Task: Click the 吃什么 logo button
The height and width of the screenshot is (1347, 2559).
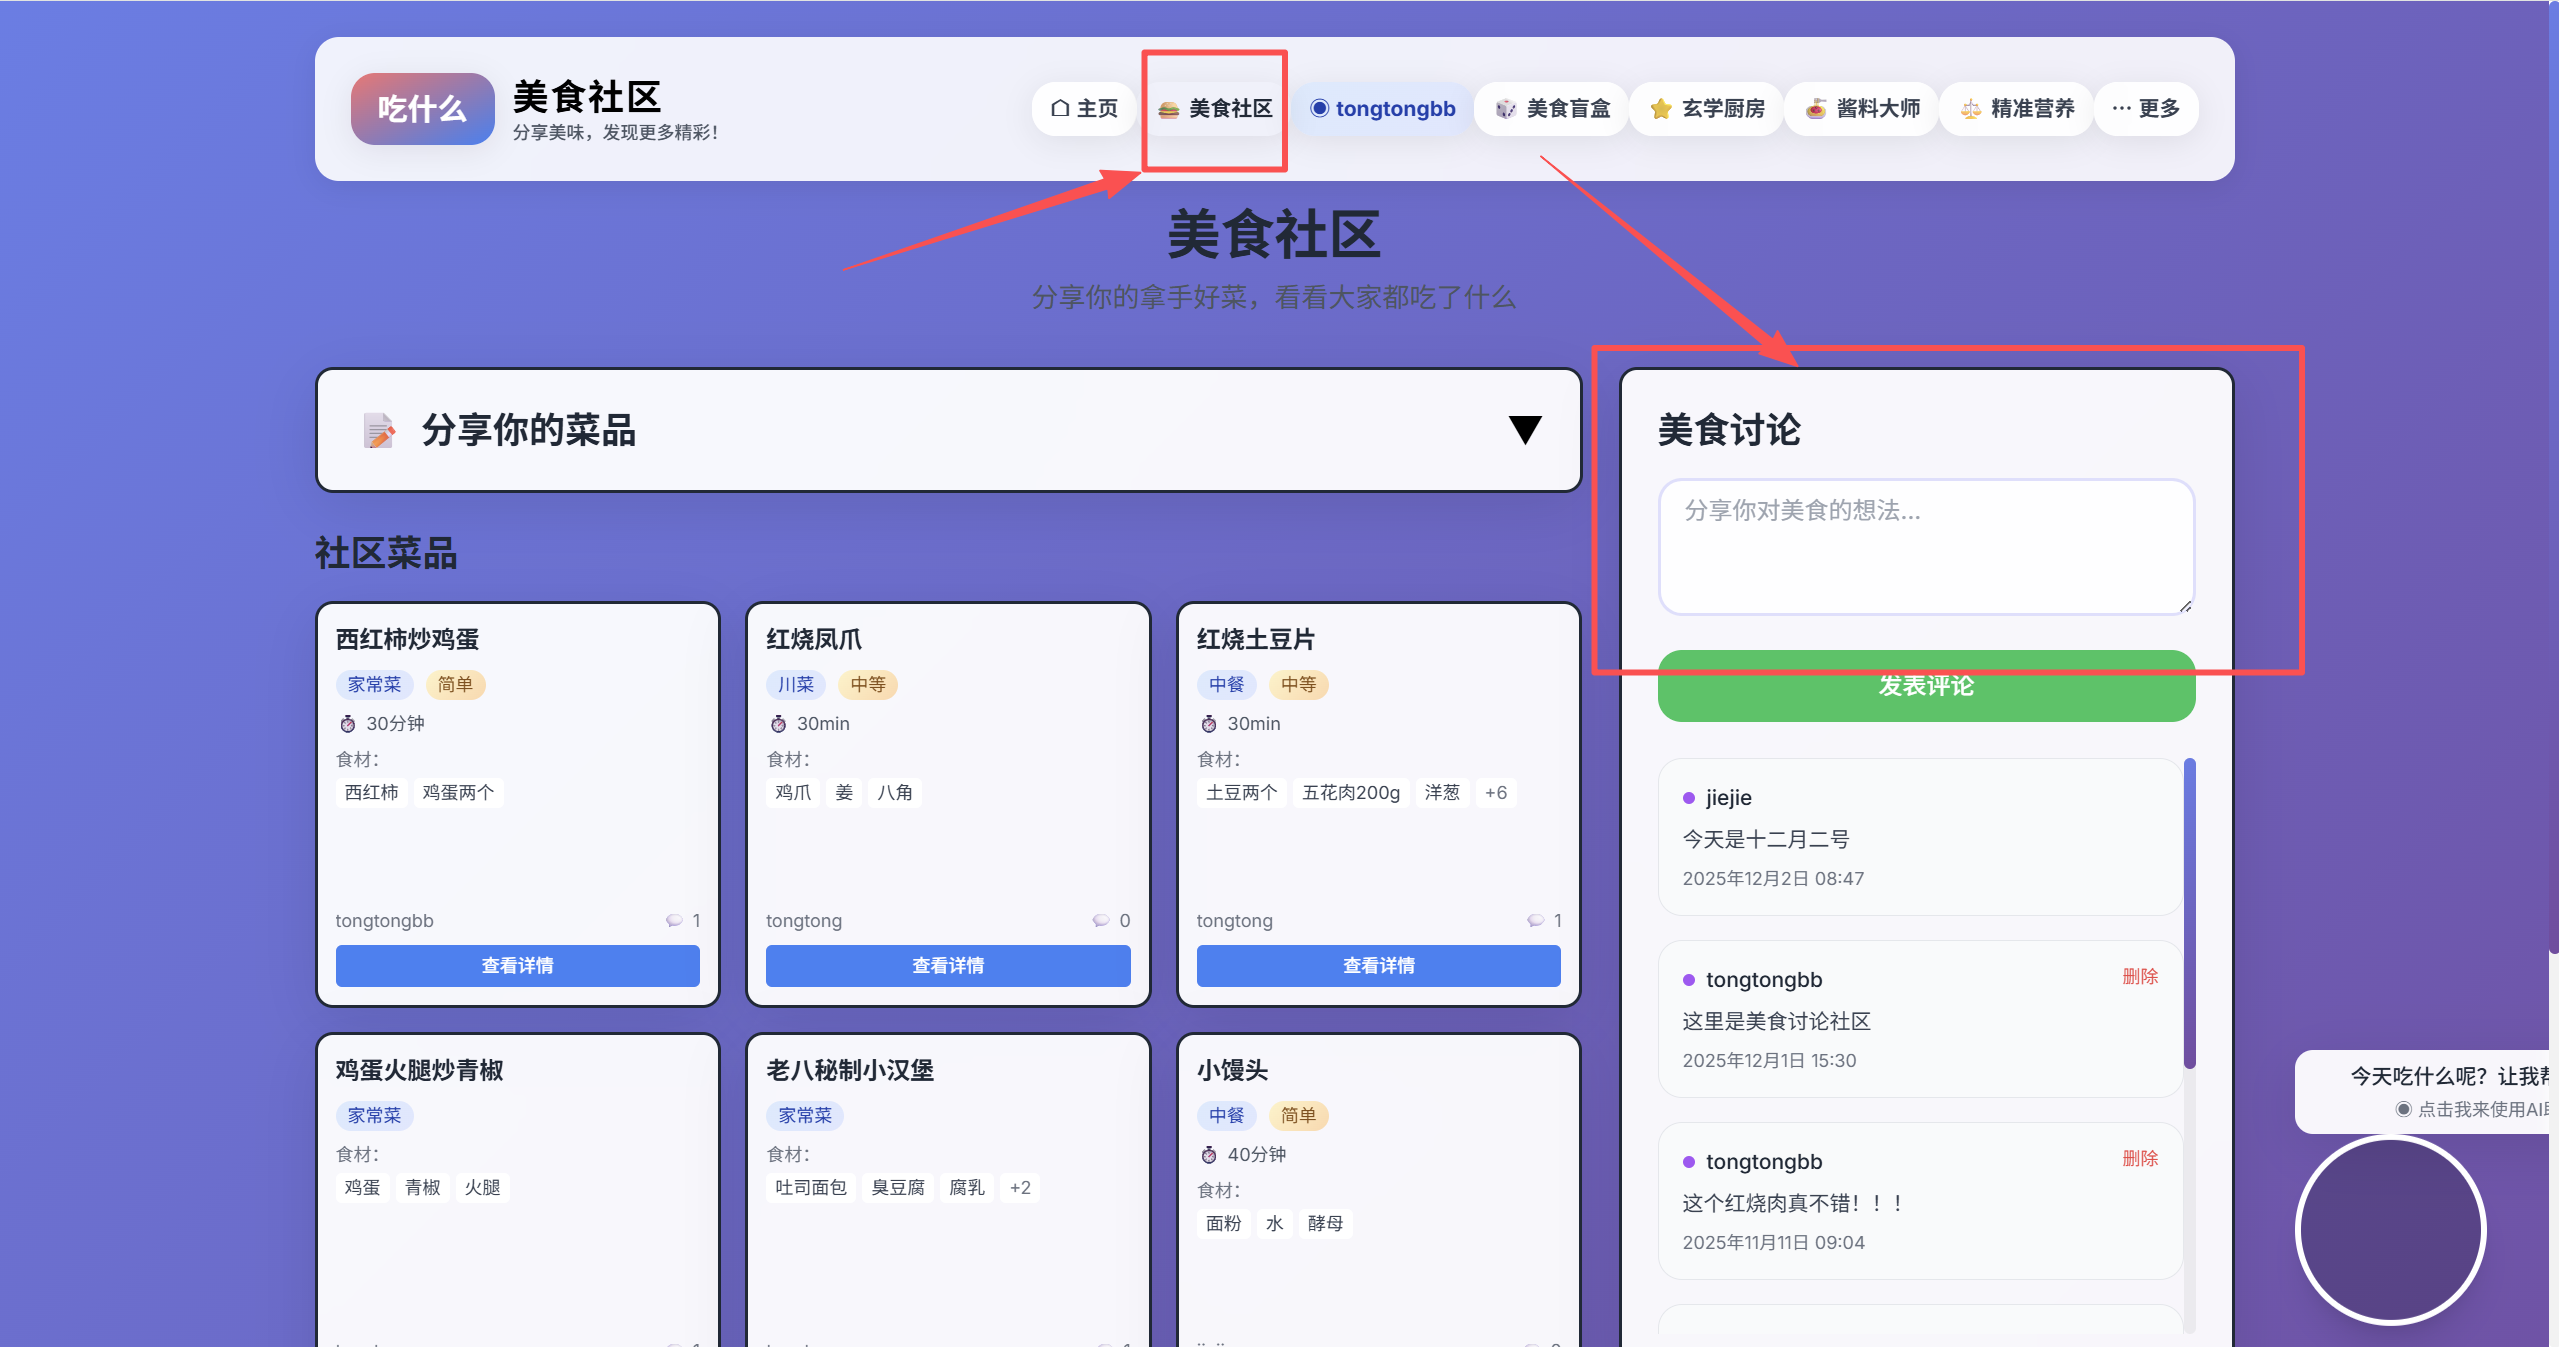Action: coord(422,109)
